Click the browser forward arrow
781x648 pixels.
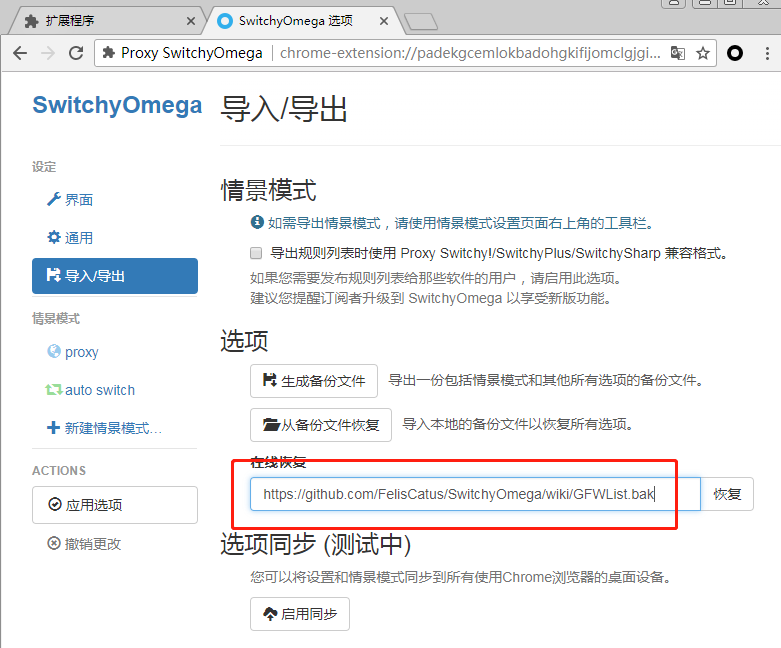click(x=48, y=53)
